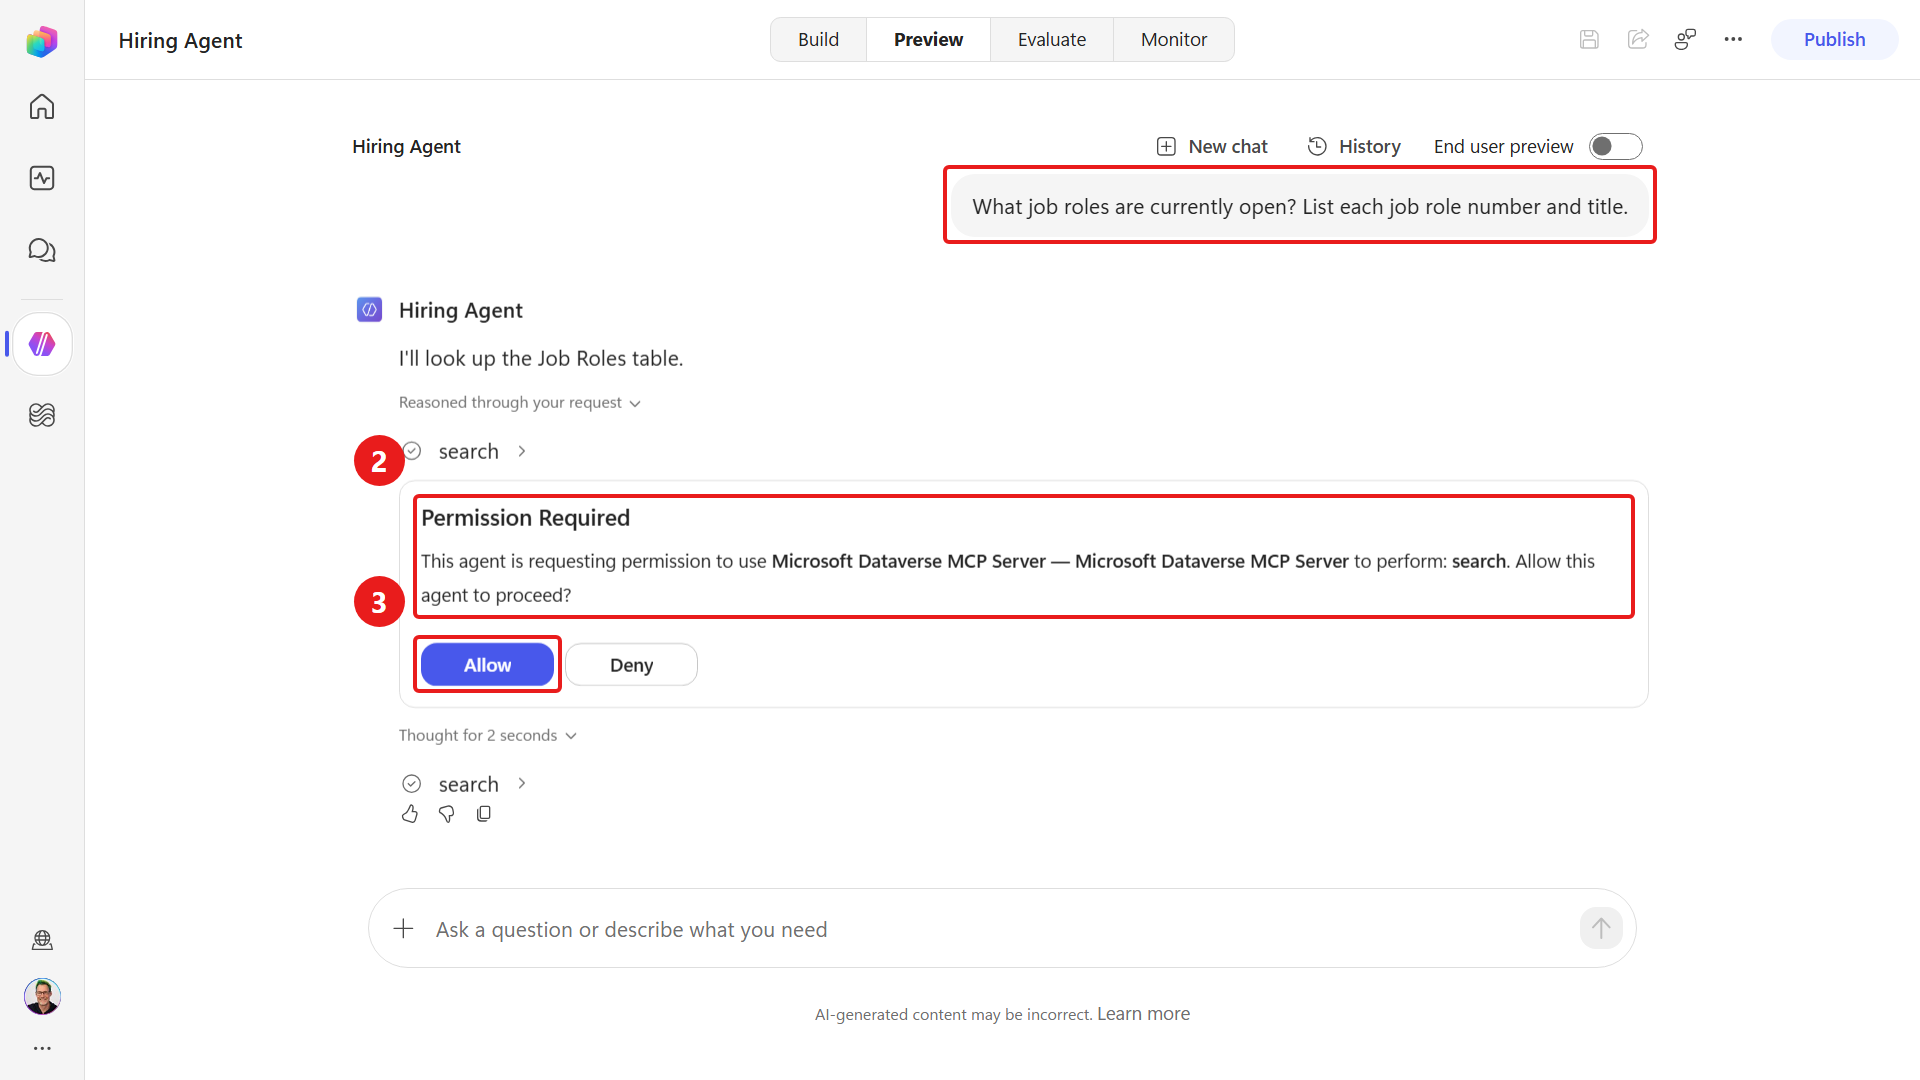
Task: Click the user question message bubble
Action: [x=1299, y=207]
